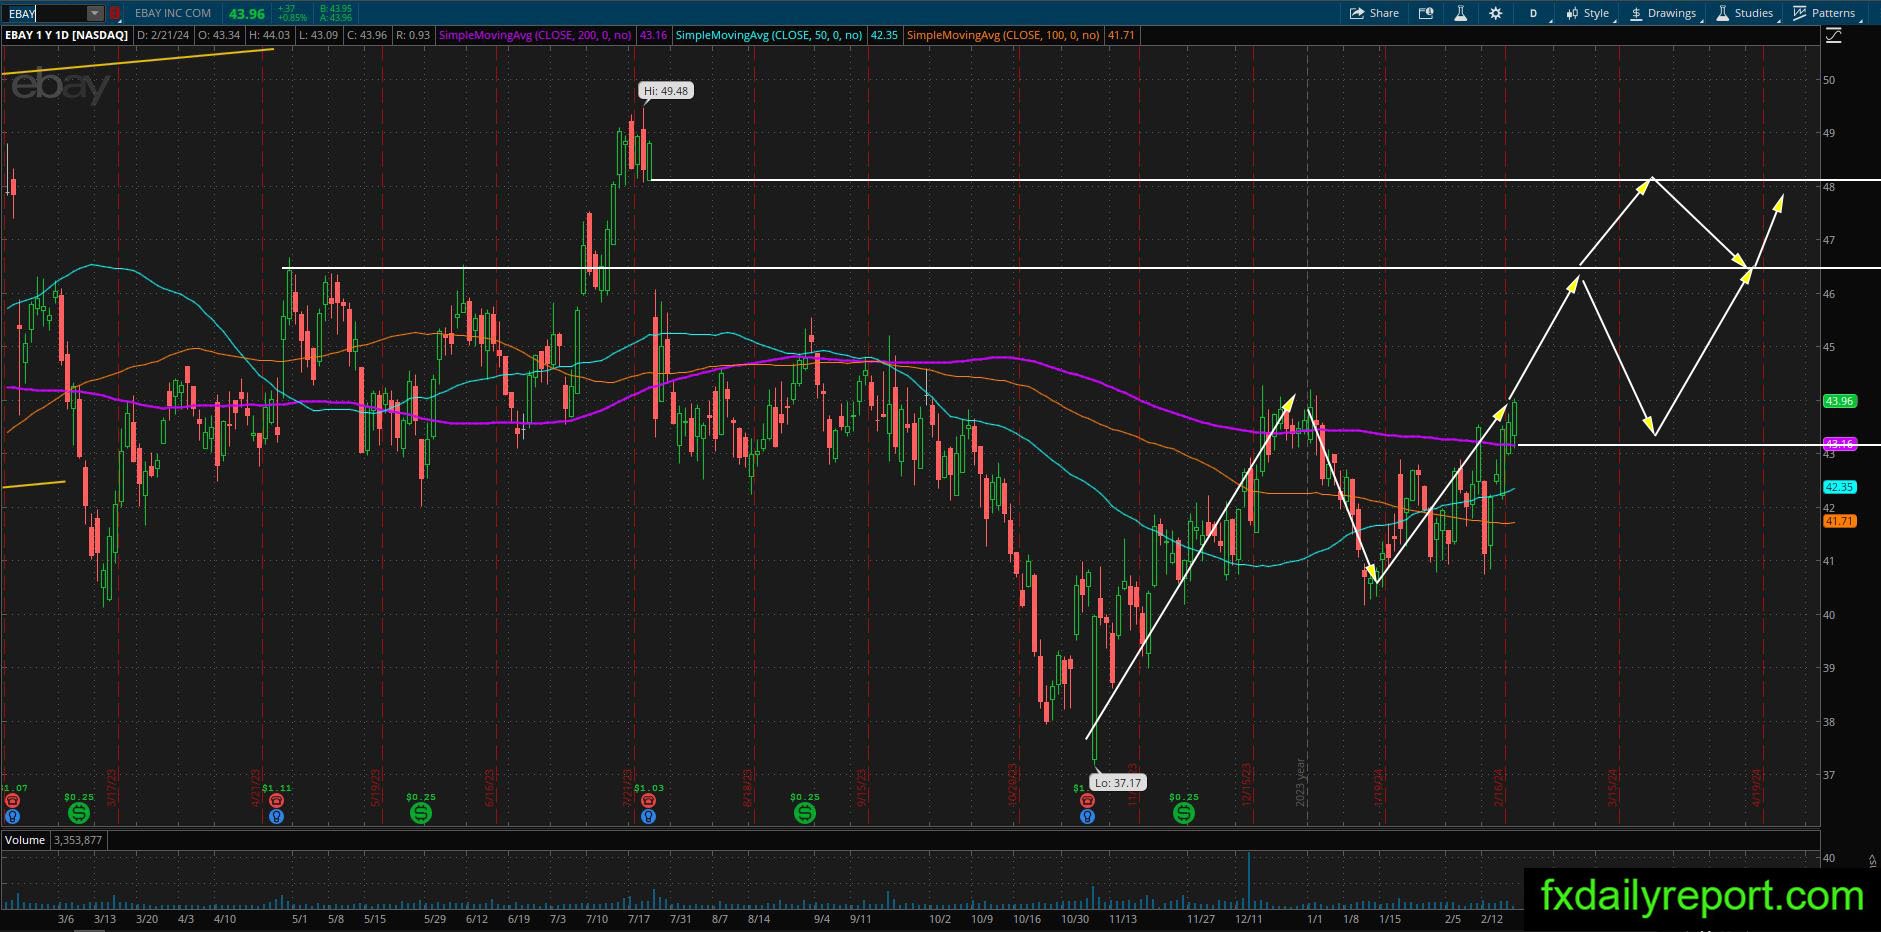Viewport: 1881px width, 932px height.
Task: Click the blue lightbulb icon at the chart's left edge
Action: pos(12,816)
